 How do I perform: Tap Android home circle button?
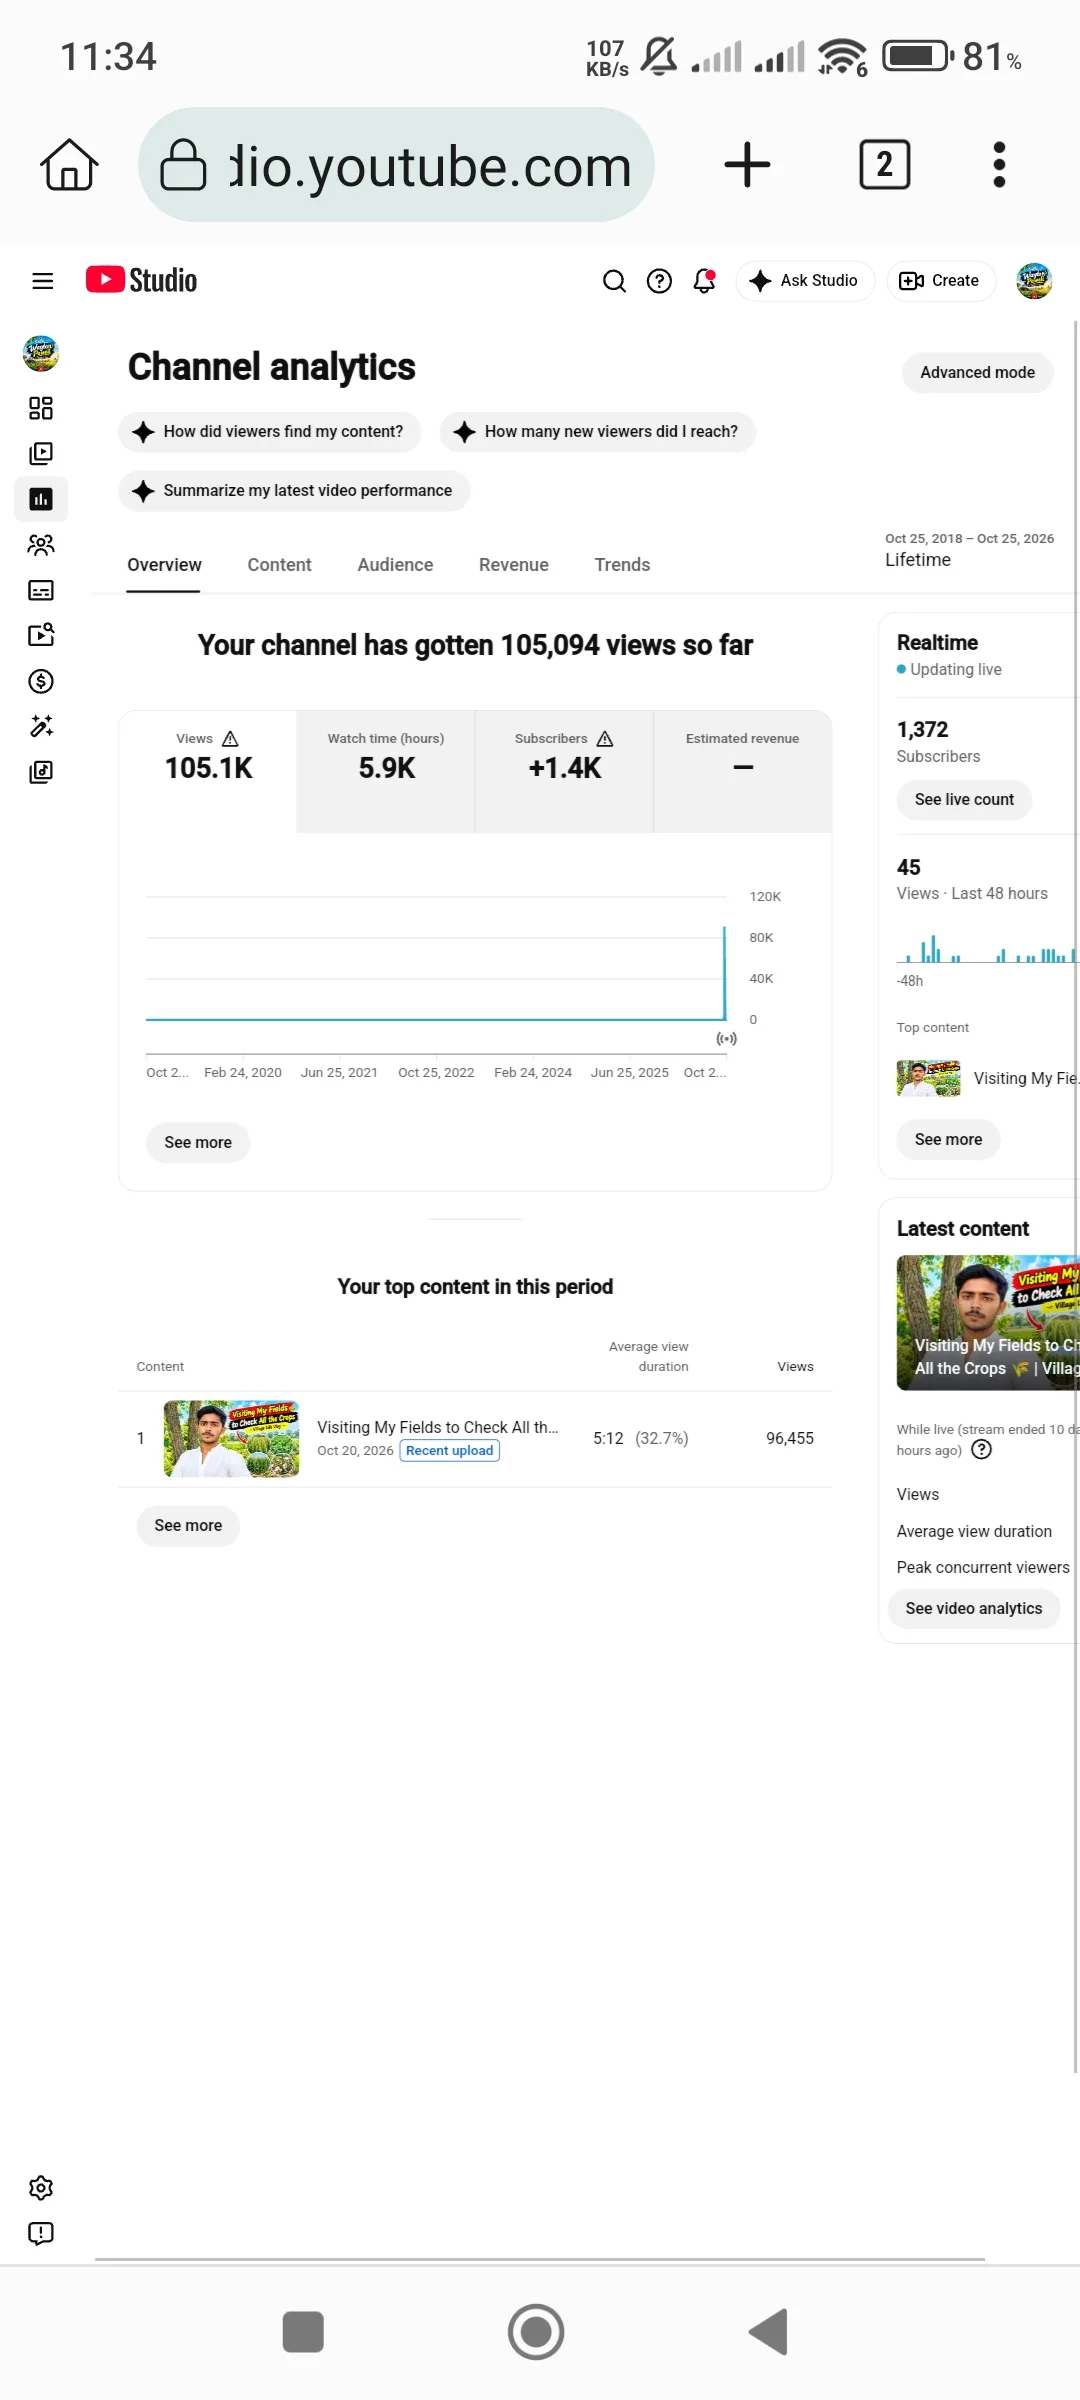pyautogui.click(x=536, y=2332)
